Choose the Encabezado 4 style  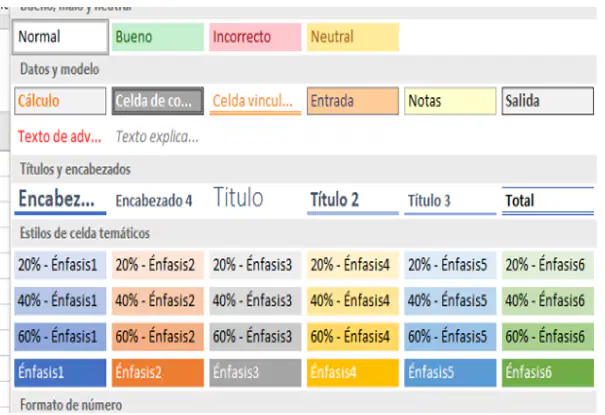point(158,201)
